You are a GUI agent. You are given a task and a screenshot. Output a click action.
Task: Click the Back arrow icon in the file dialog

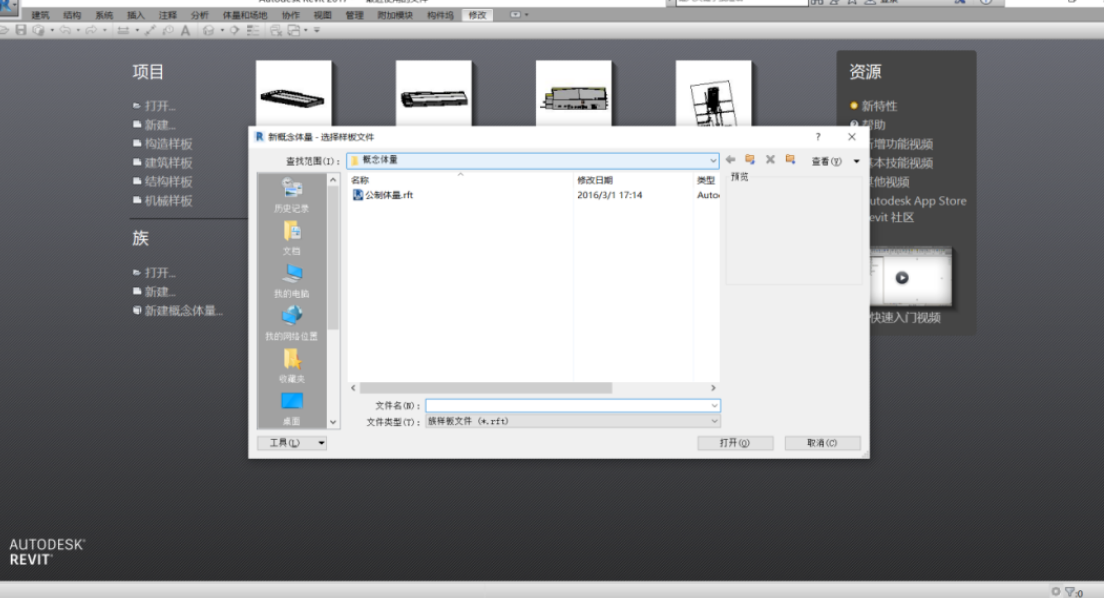tap(731, 160)
